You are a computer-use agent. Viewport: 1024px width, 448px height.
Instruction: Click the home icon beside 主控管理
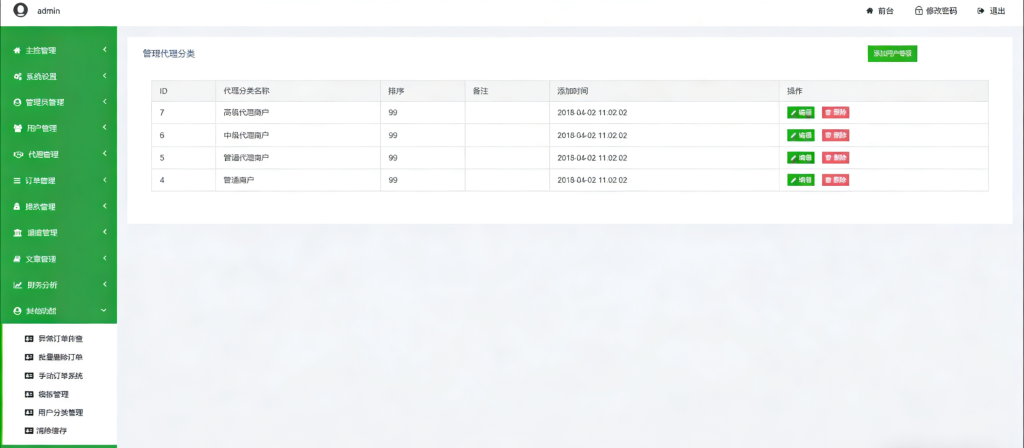click(18, 50)
